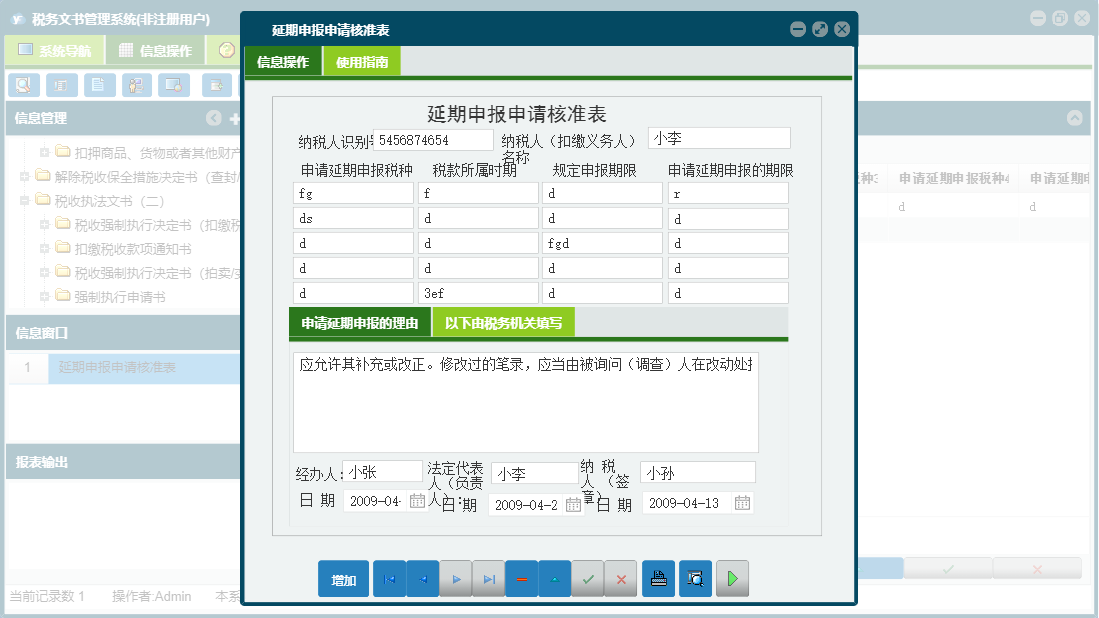
Task: Collapse the 信息管理 panel
Action: coord(213,117)
